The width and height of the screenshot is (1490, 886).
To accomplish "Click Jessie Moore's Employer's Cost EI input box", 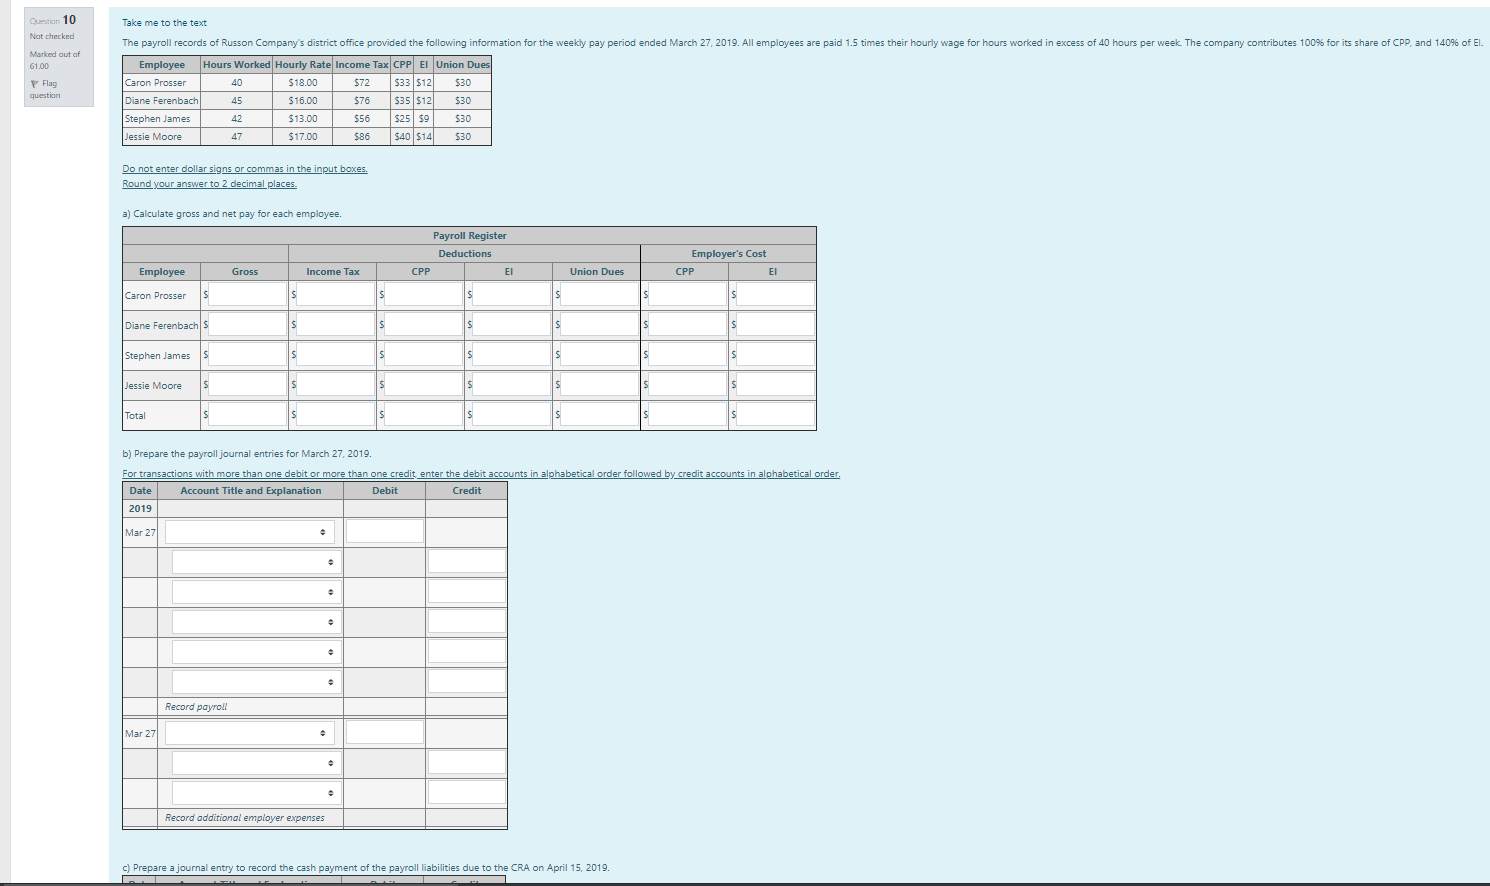I will [773, 383].
